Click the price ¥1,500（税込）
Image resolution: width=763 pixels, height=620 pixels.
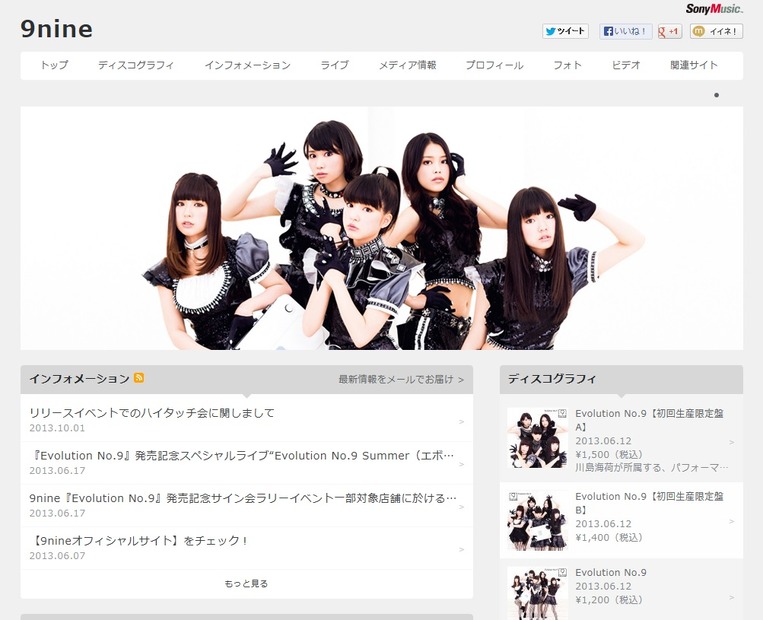coord(609,455)
